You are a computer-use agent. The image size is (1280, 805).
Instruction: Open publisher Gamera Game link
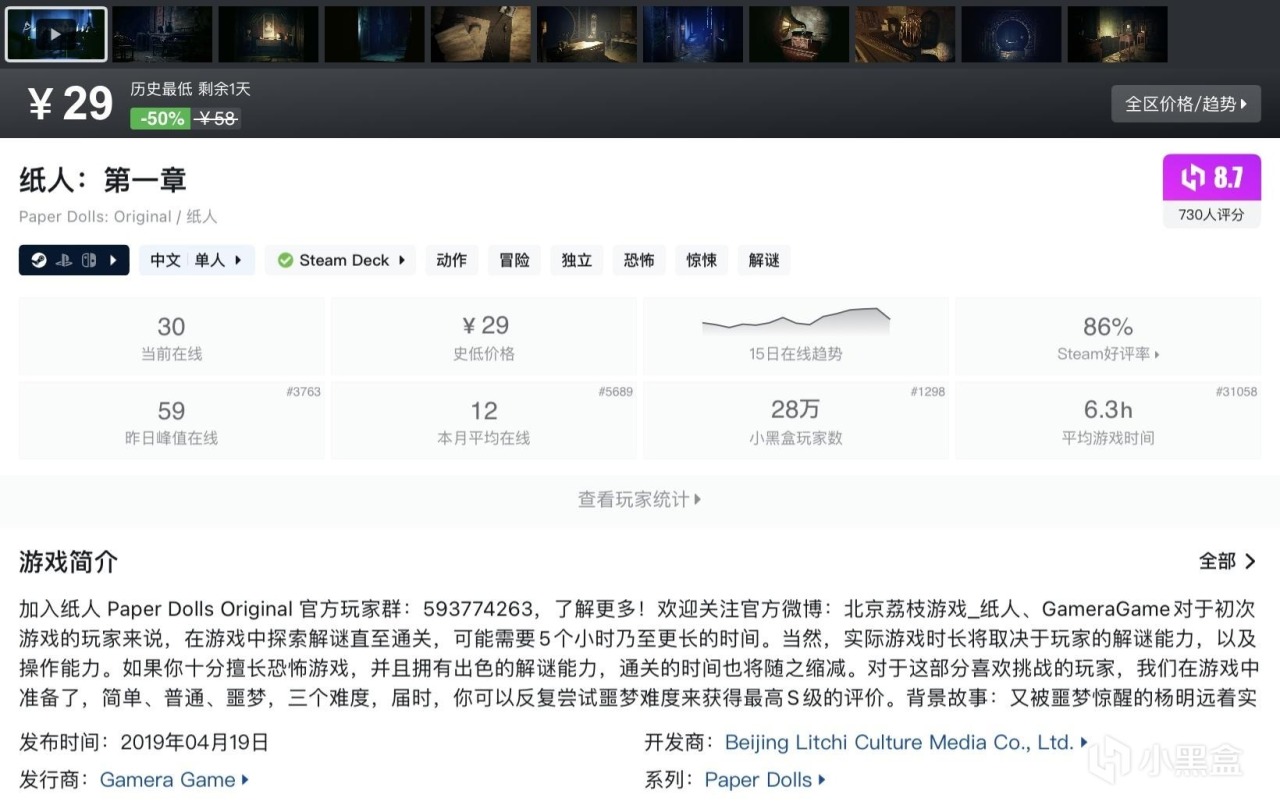(x=174, y=780)
